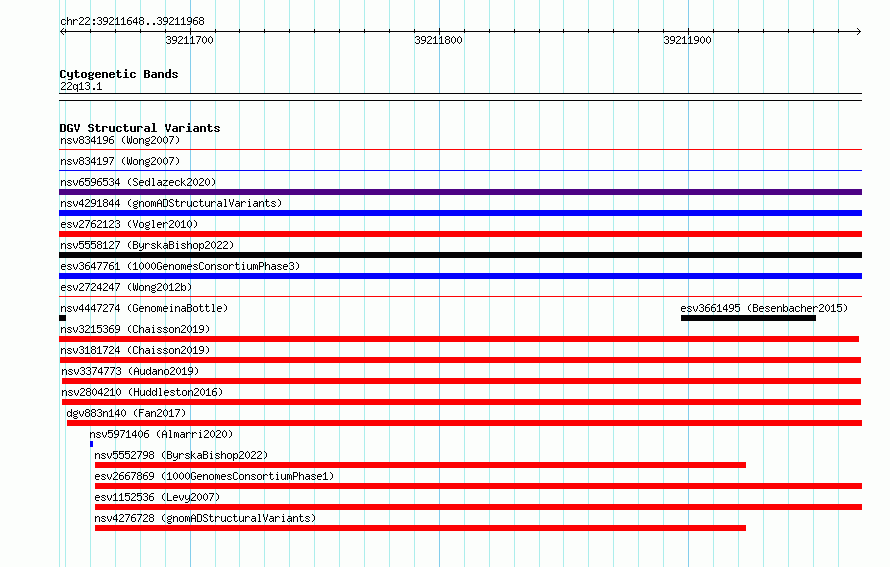Open dgv883n140 (Fan2017) label
The width and height of the screenshot is (890, 567).
click(126, 413)
